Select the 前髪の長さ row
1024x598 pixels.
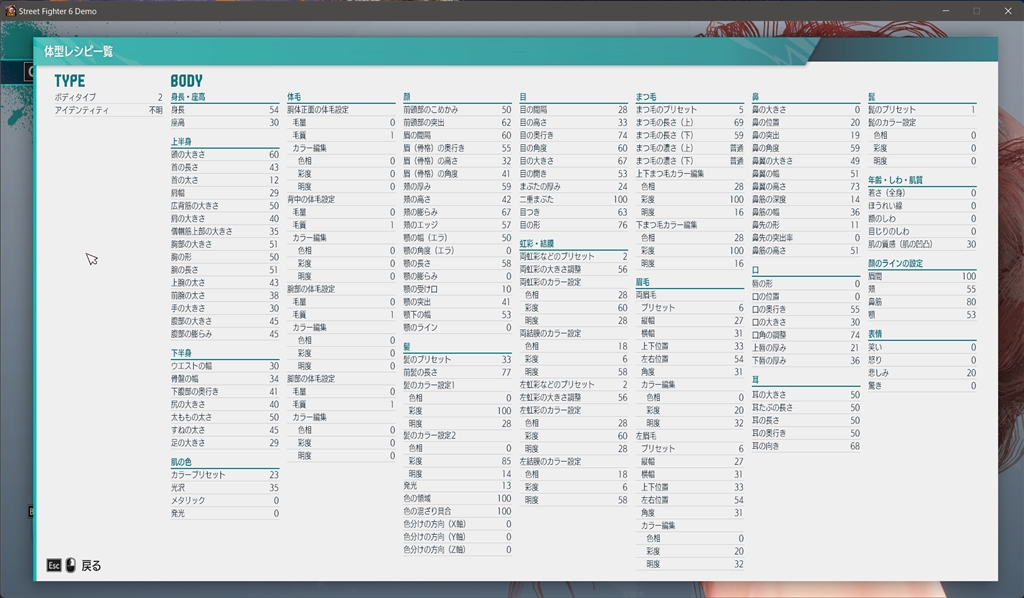[x=457, y=372]
